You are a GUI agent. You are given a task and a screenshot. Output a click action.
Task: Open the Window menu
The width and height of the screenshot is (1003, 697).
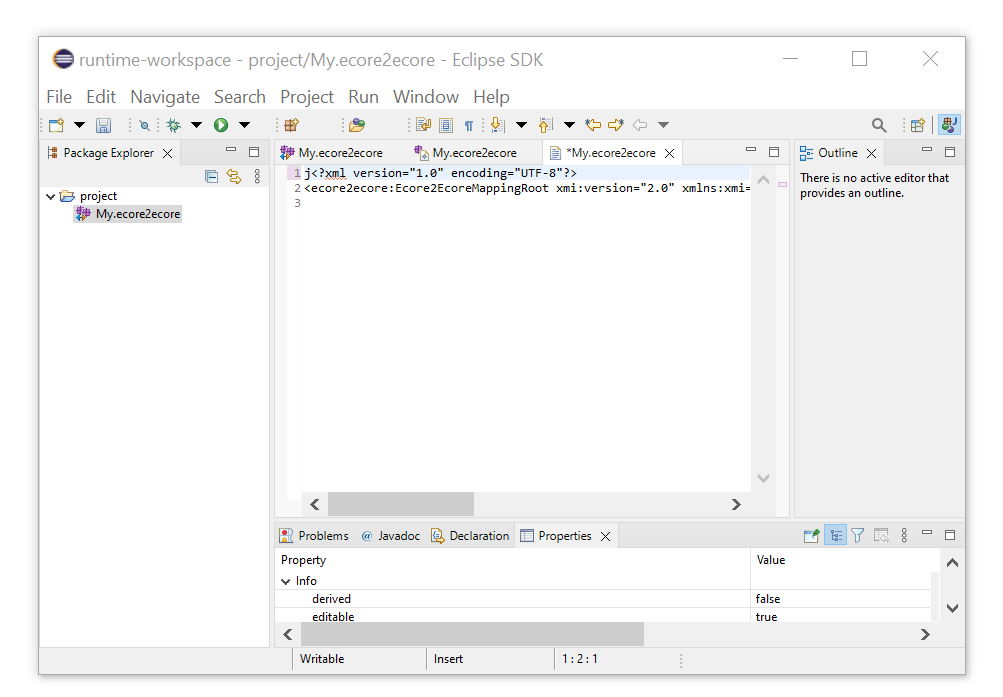426,97
